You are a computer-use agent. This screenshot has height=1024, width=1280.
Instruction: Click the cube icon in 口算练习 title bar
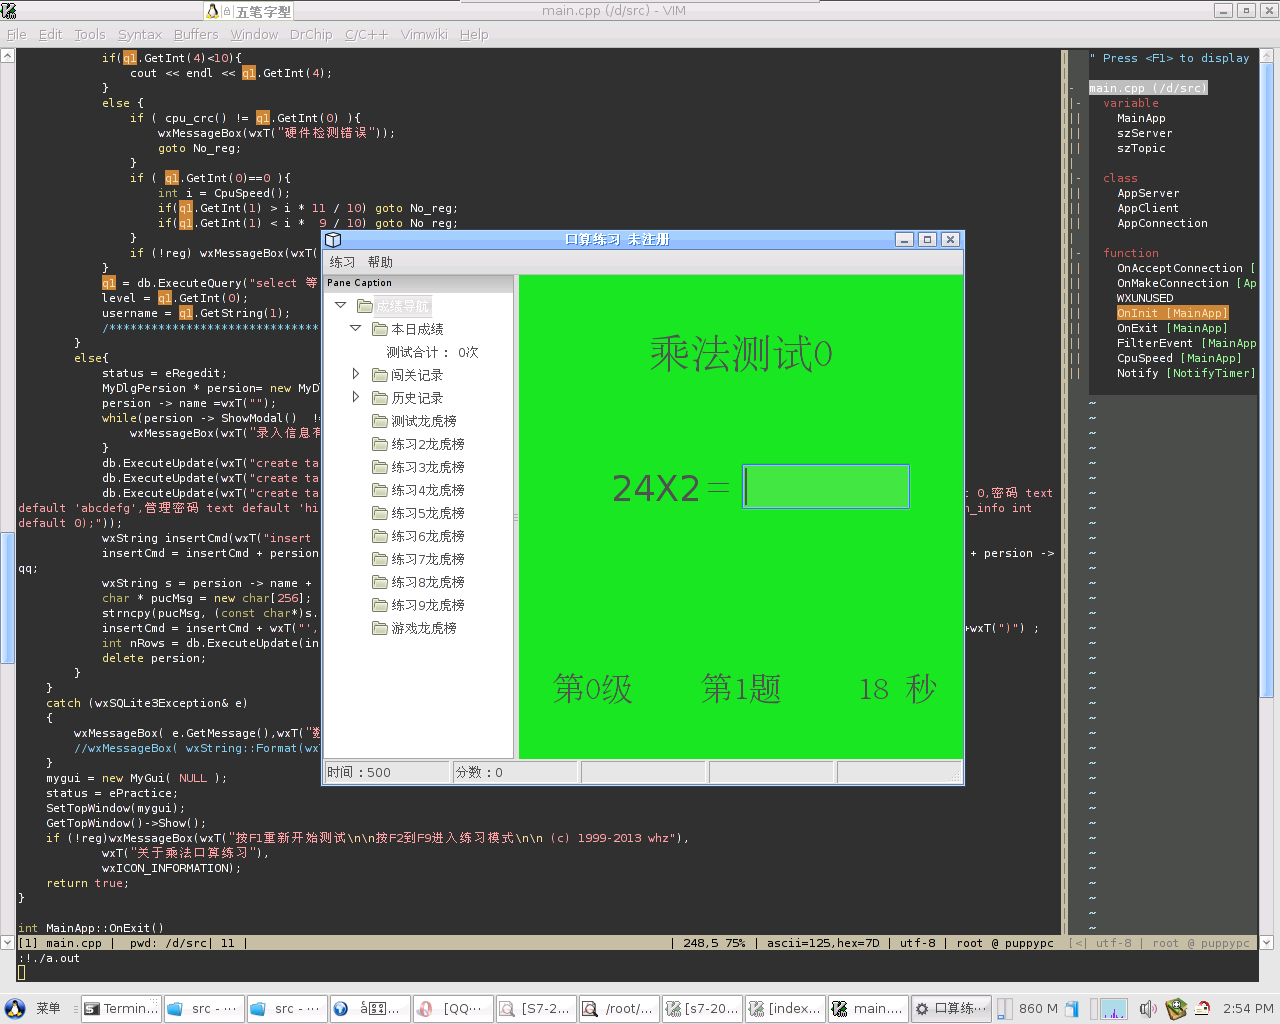pos(334,240)
